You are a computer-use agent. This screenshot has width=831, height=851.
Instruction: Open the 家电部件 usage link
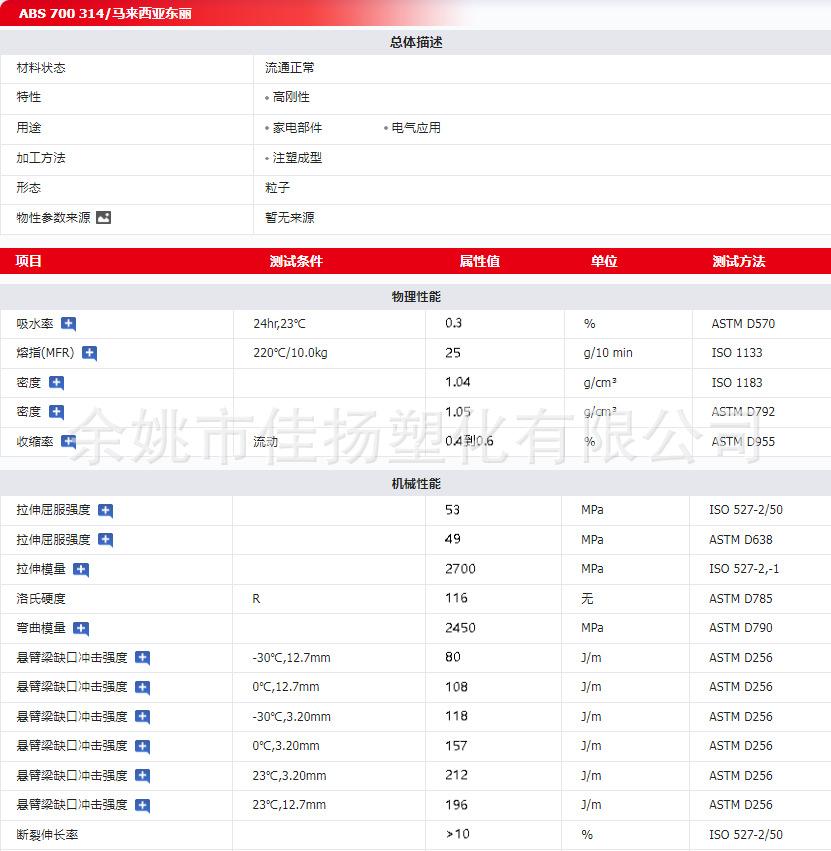[297, 128]
